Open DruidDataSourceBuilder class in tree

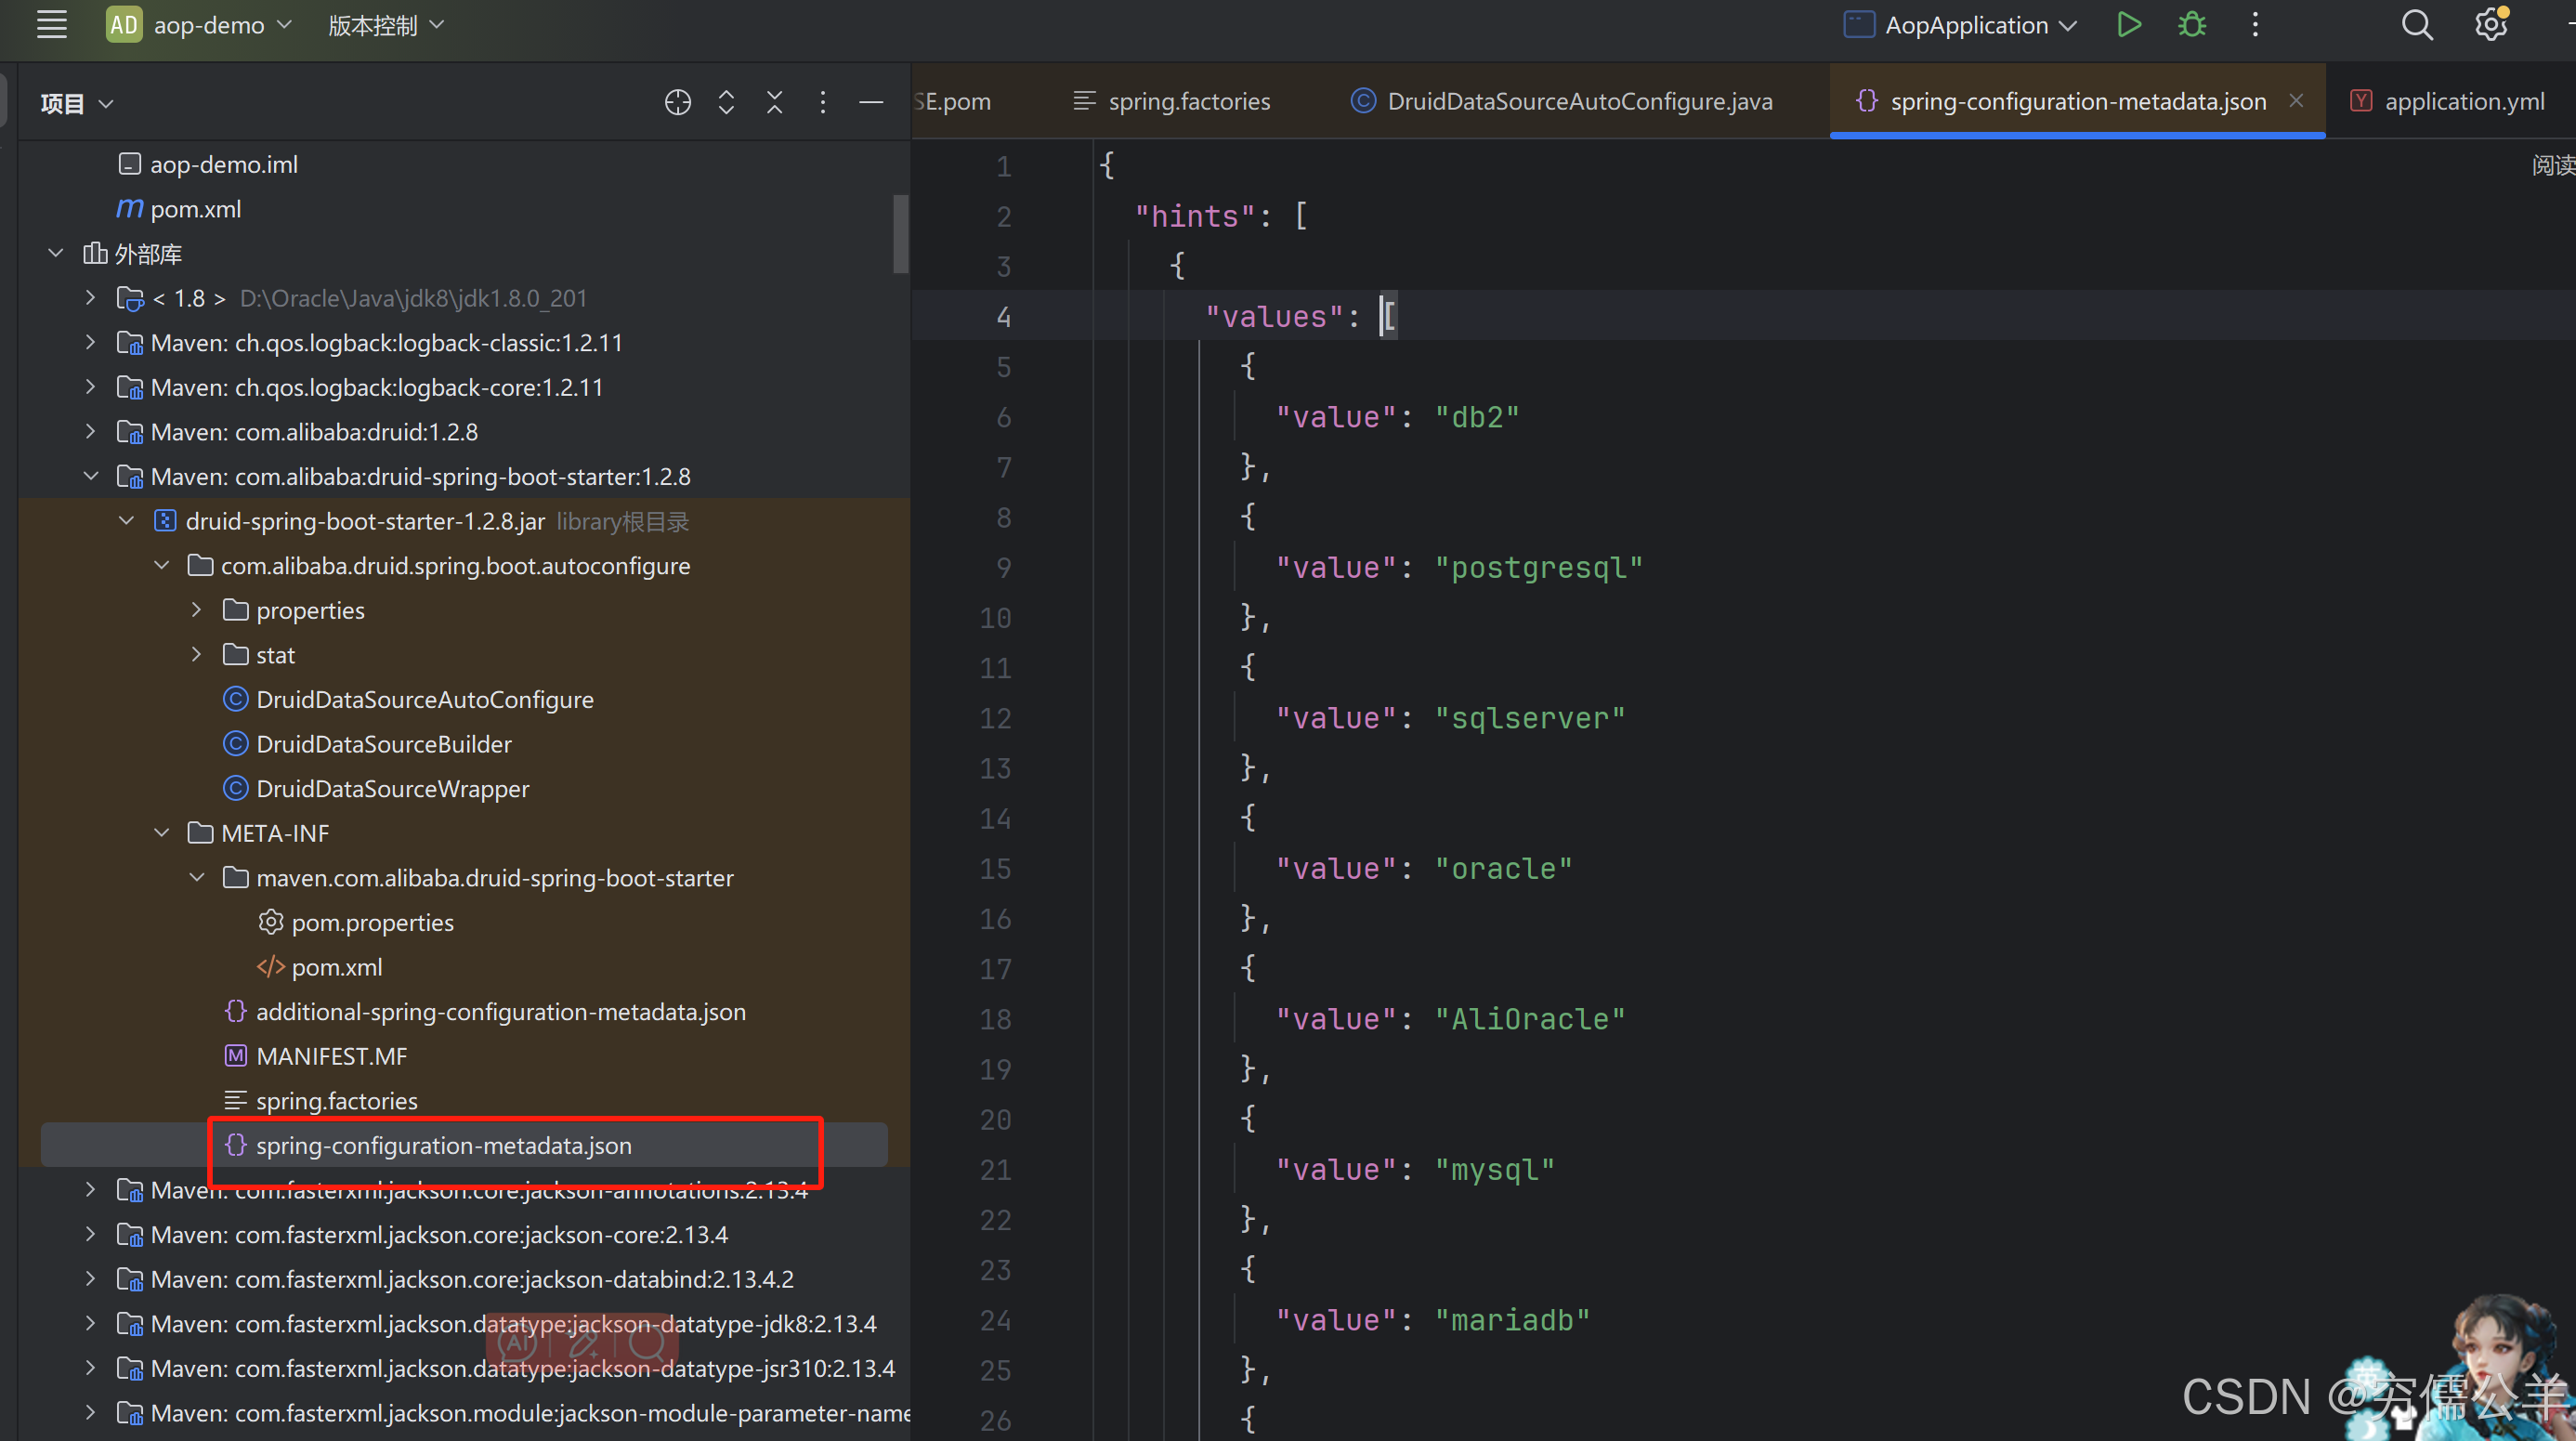point(383,744)
